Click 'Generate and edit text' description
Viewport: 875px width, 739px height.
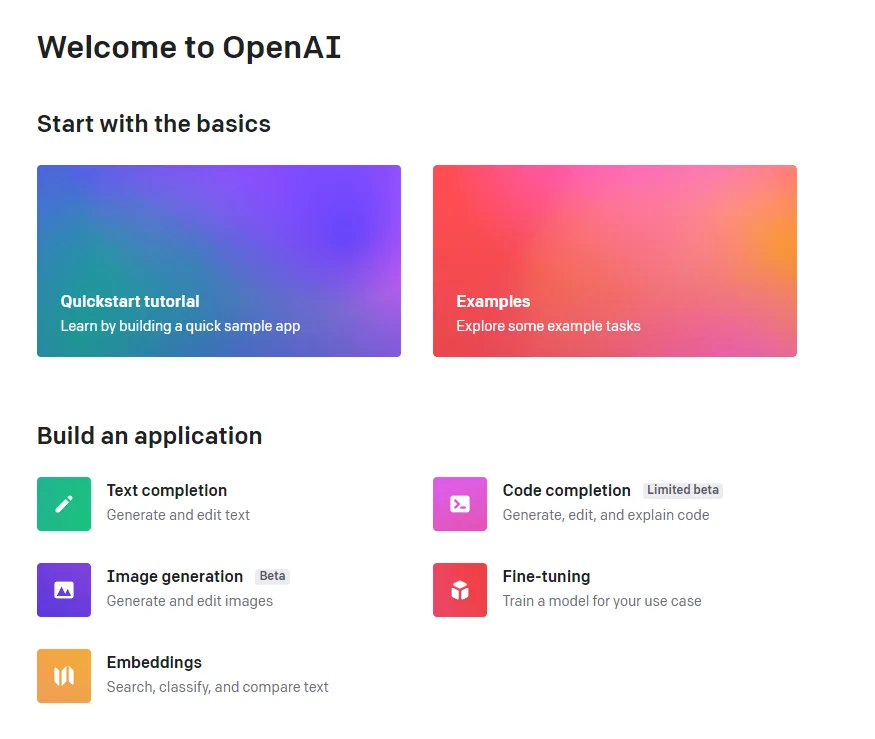[178, 515]
